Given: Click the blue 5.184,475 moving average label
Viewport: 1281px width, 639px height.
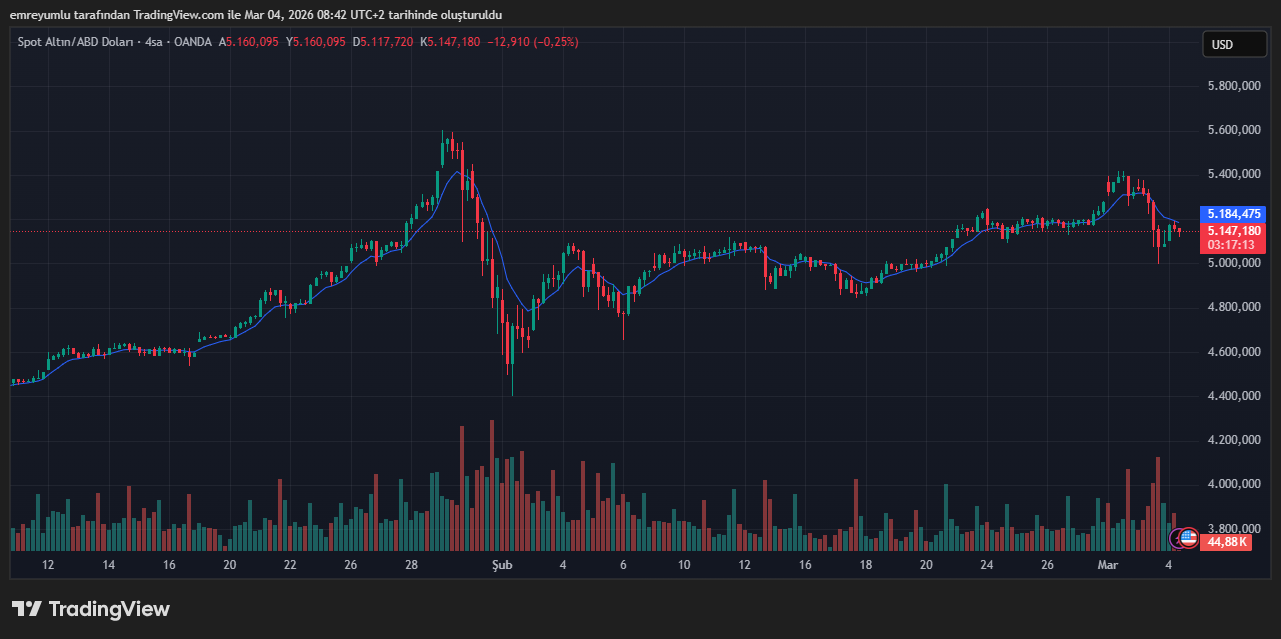Looking at the screenshot, I should click(1235, 214).
